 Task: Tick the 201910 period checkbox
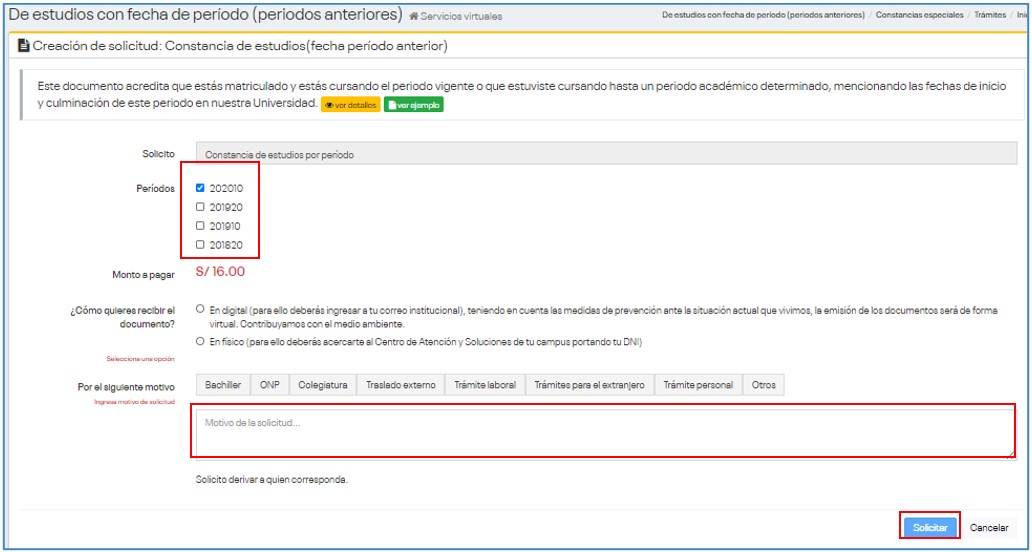[201, 226]
